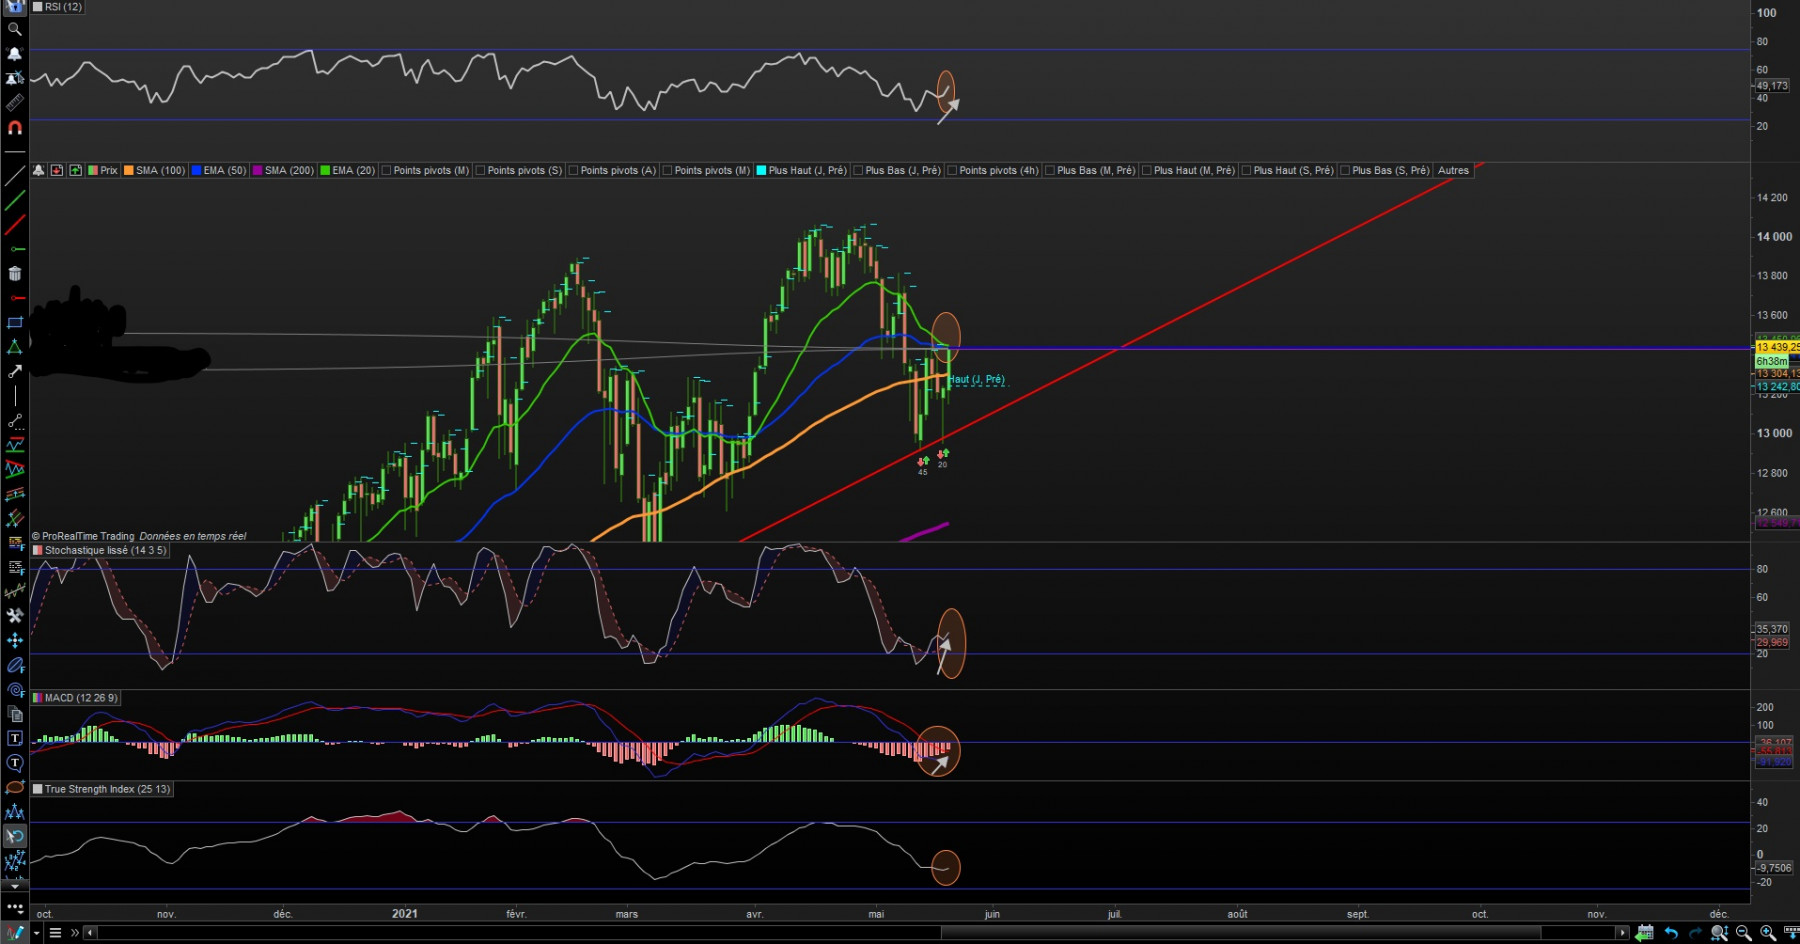Click the bell icon in the price indicator bar

(38, 170)
